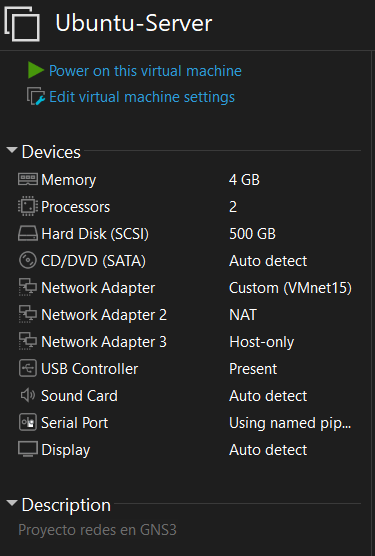Click the Memory device icon
Viewport: 375px width, 556px height.
point(28,179)
